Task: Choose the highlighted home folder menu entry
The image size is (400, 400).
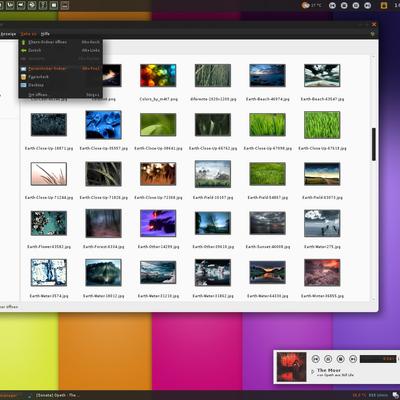Action: (60, 68)
